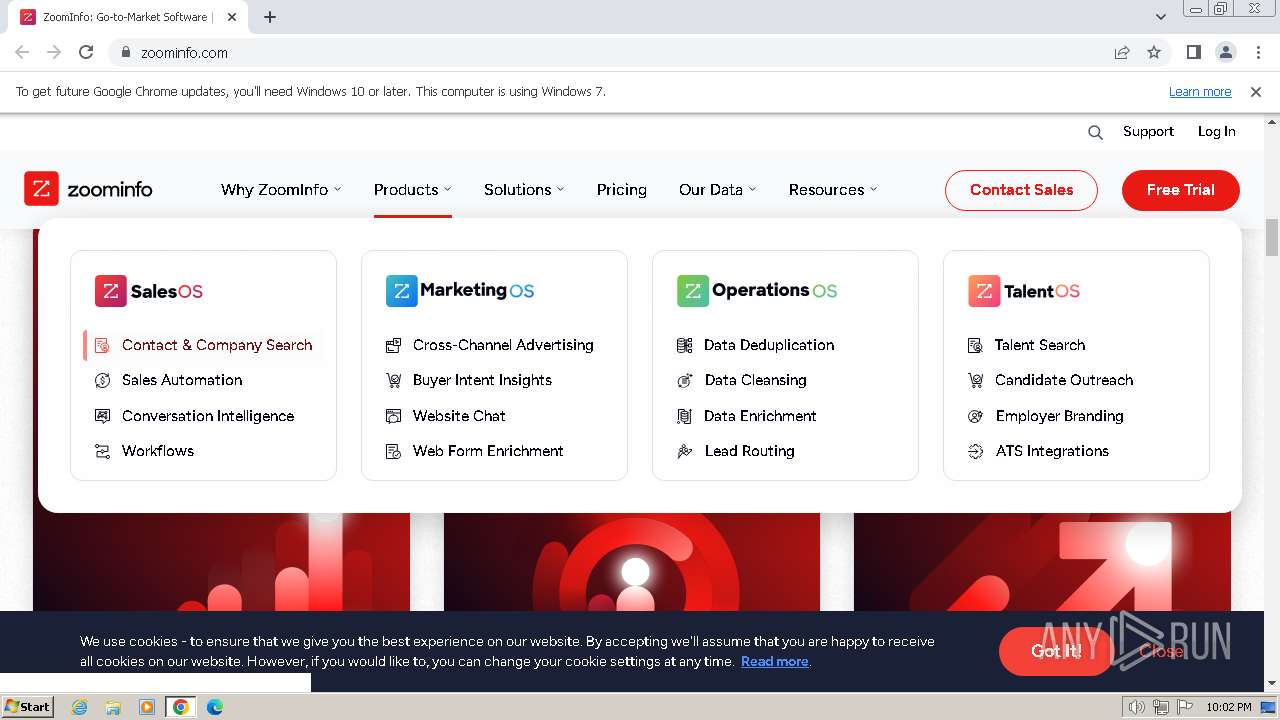The width and height of the screenshot is (1280, 720).
Task: Expand the Our Data menu
Action: click(717, 189)
